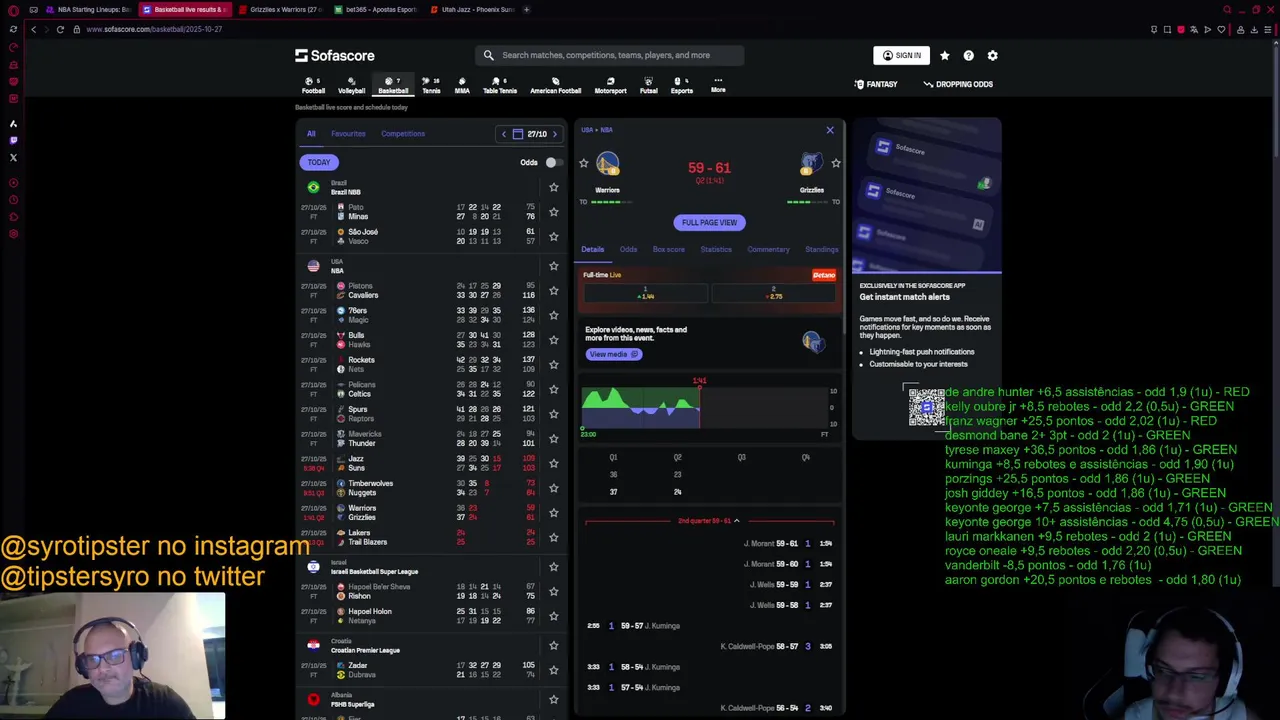This screenshot has height=720, width=1280.
Task: Open the FANTASY link
Action: click(876, 84)
